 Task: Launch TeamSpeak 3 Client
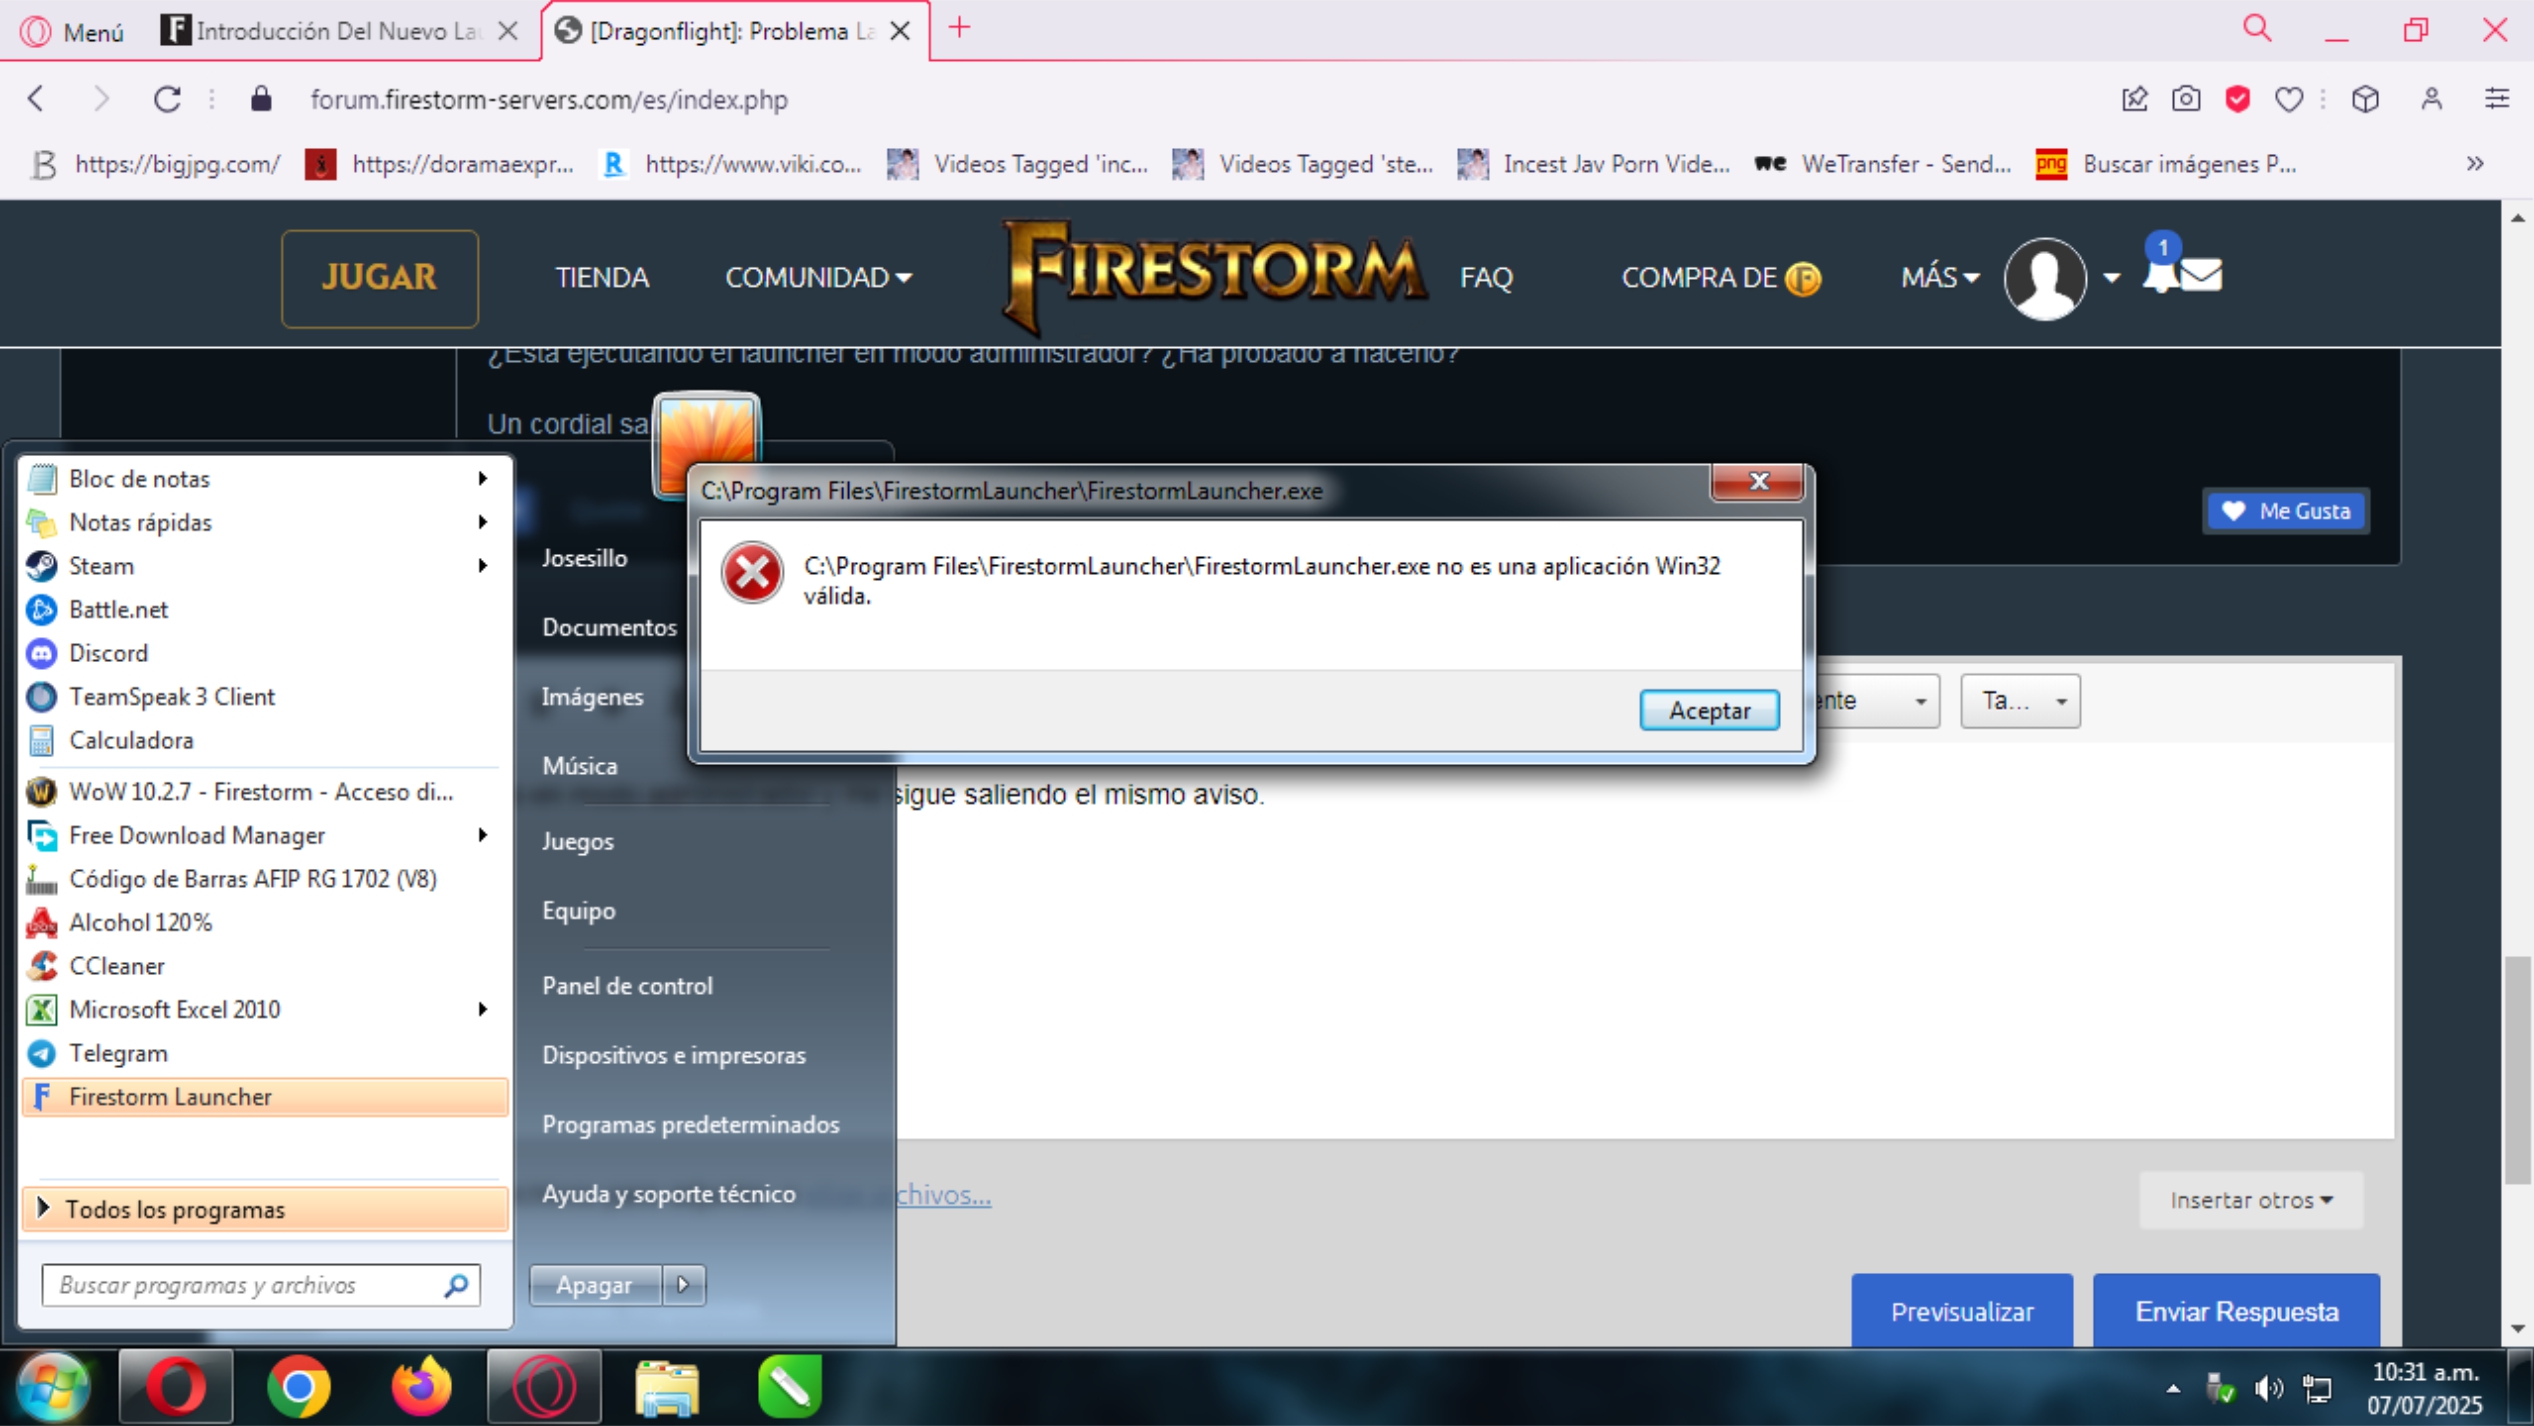click(172, 696)
